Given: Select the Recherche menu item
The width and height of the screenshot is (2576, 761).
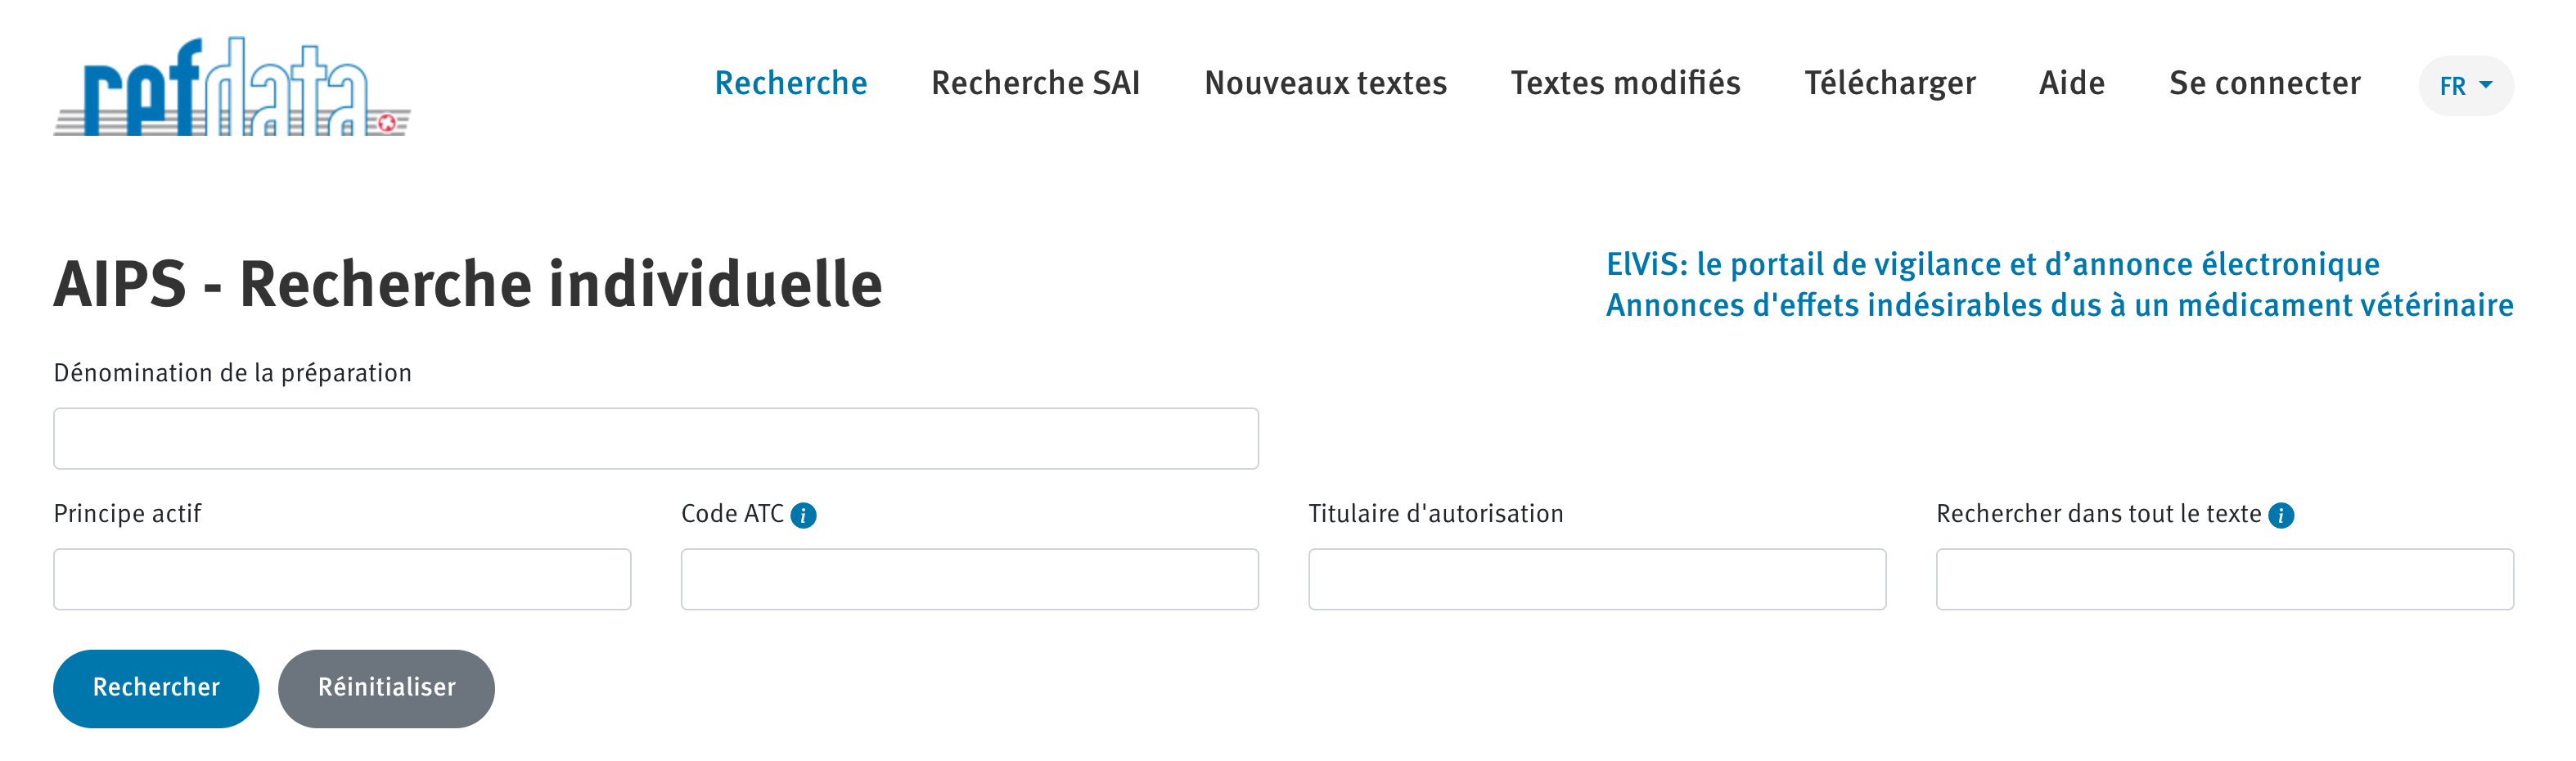Looking at the screenshot, I should click(791, 84).
